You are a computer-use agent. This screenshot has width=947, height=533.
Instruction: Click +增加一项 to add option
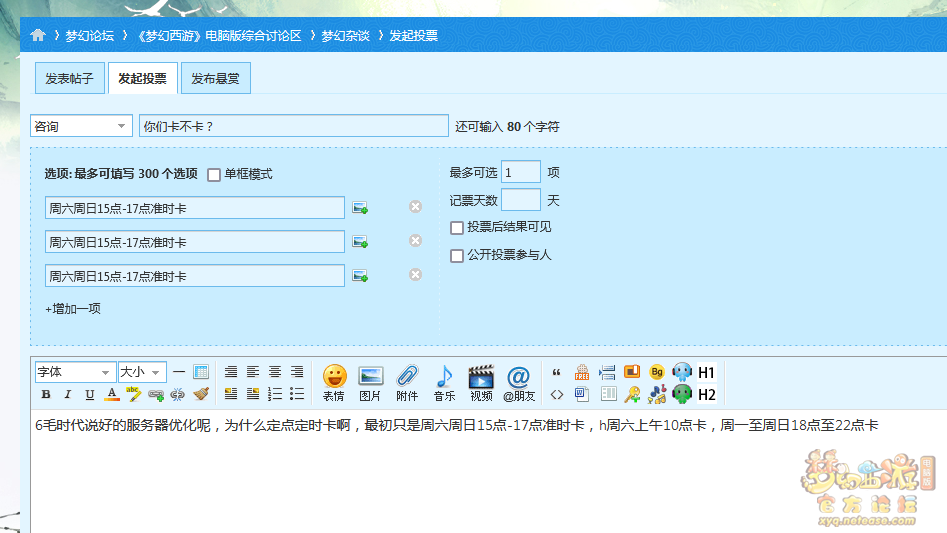[x=73, y=308]
